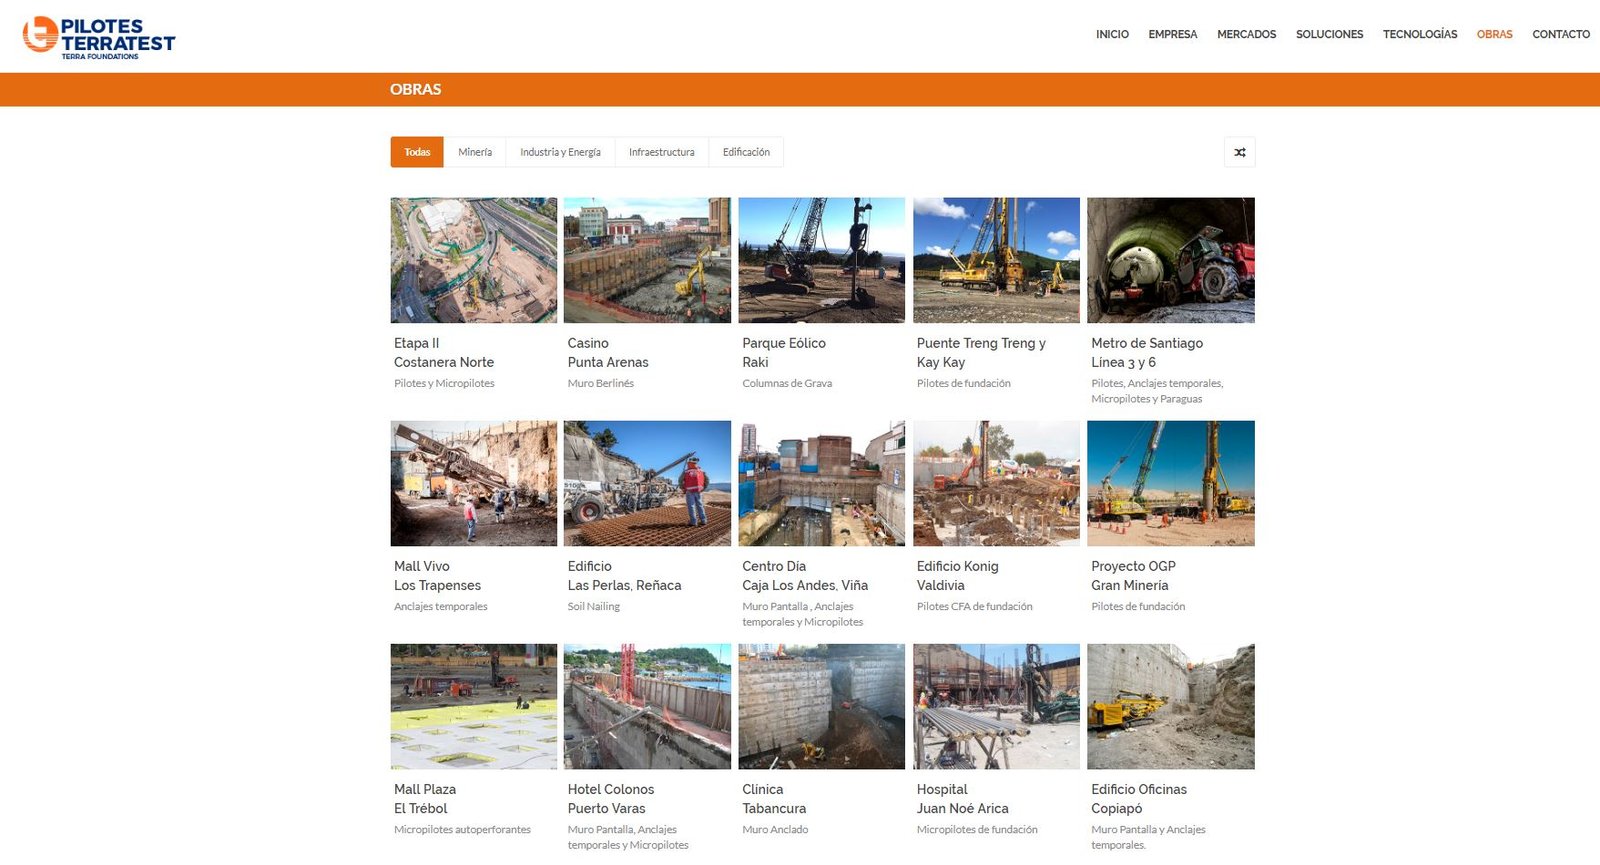This screenshot has width=1600, height=865.
Task: Open the EMPRESA menu item
Action: click(x=1173, y=34)
